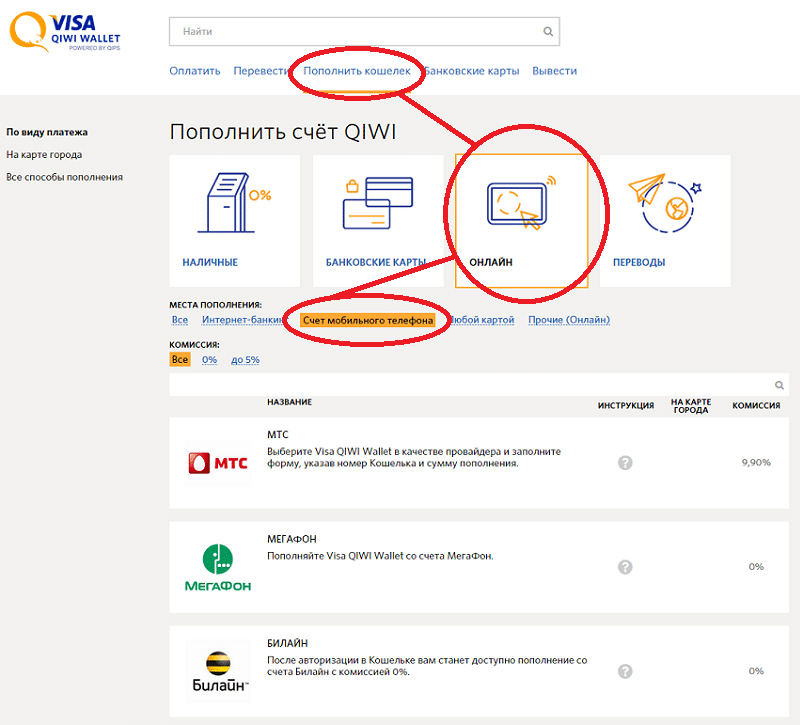Image resolution: width=800 pixels, height=725 pixels.
Task: Filter places by Прочие (Онлайн)
Action: (569, 320)
